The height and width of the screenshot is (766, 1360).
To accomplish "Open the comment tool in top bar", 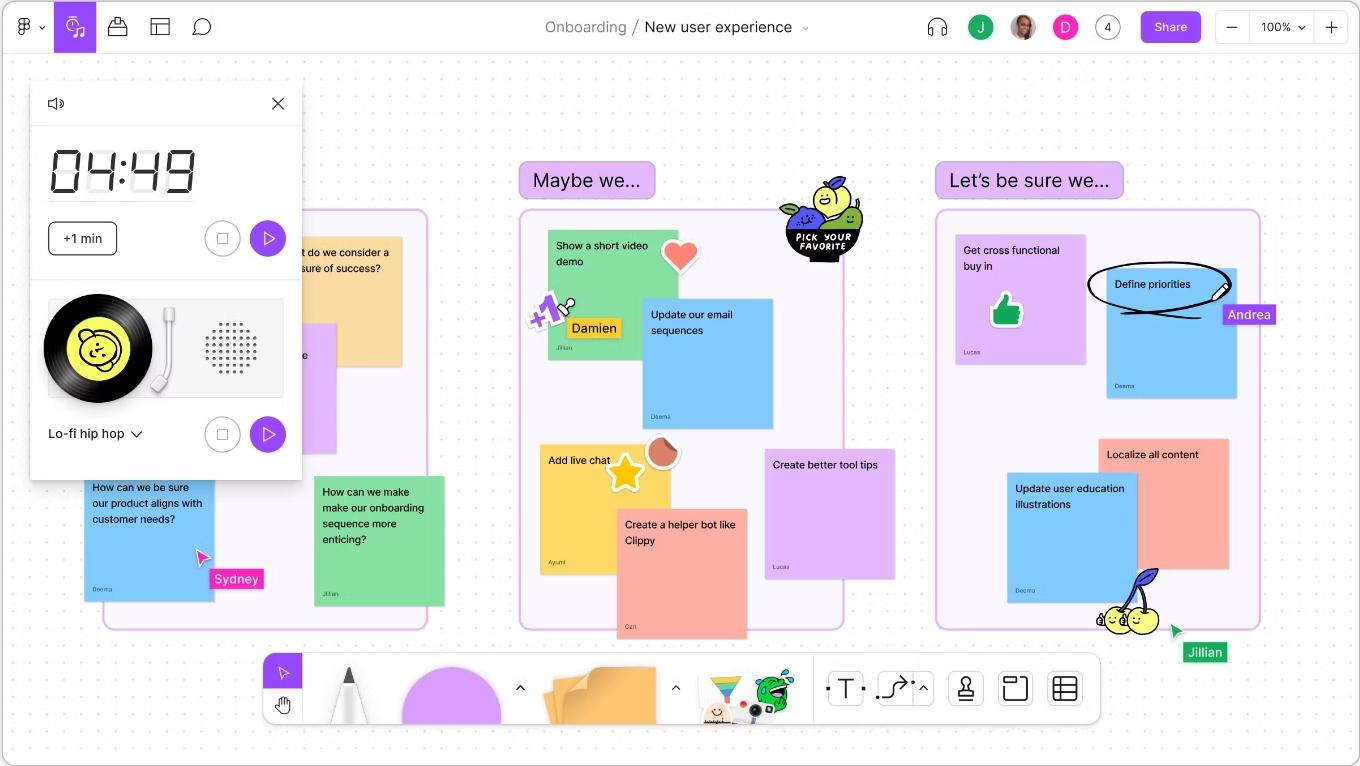I will coord(202,27).
